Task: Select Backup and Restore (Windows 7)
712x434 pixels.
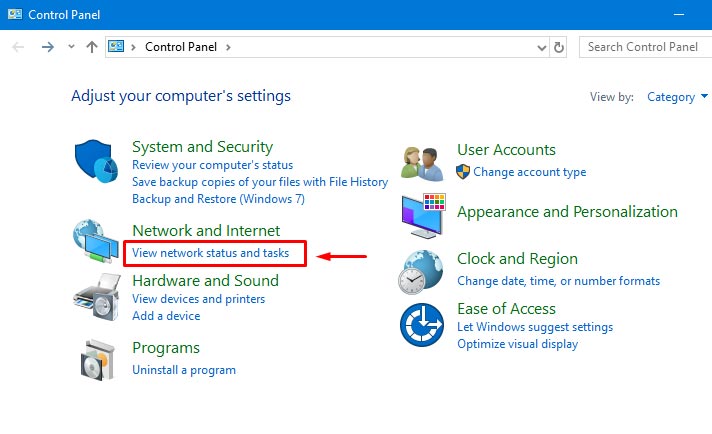Action: (218, 199)
